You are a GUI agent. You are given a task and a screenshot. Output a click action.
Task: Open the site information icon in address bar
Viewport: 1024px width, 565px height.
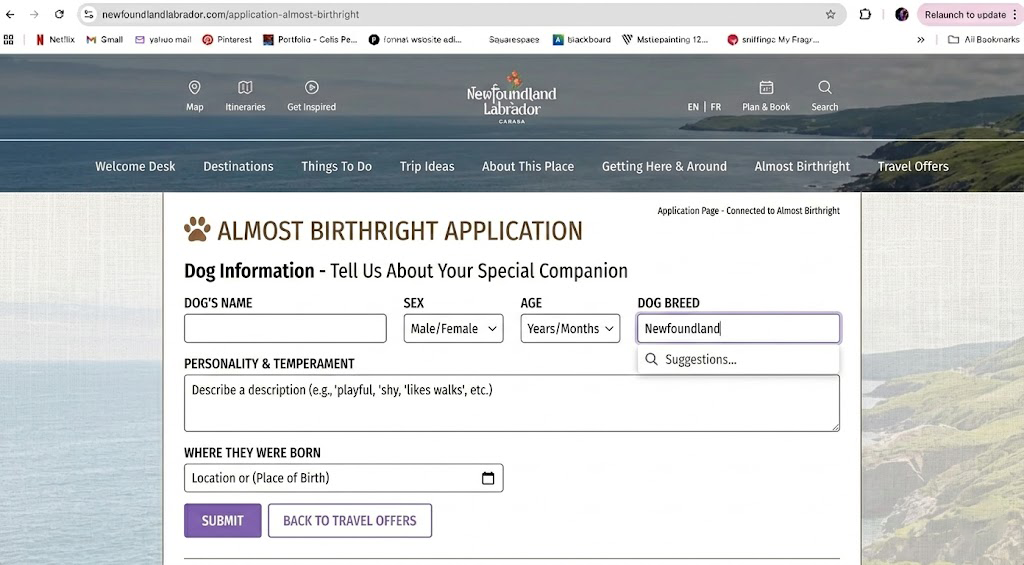tap(89, 14)
